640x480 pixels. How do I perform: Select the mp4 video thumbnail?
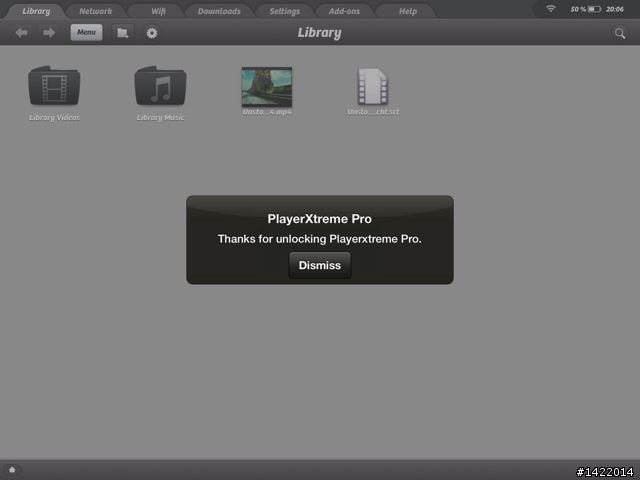267,87
